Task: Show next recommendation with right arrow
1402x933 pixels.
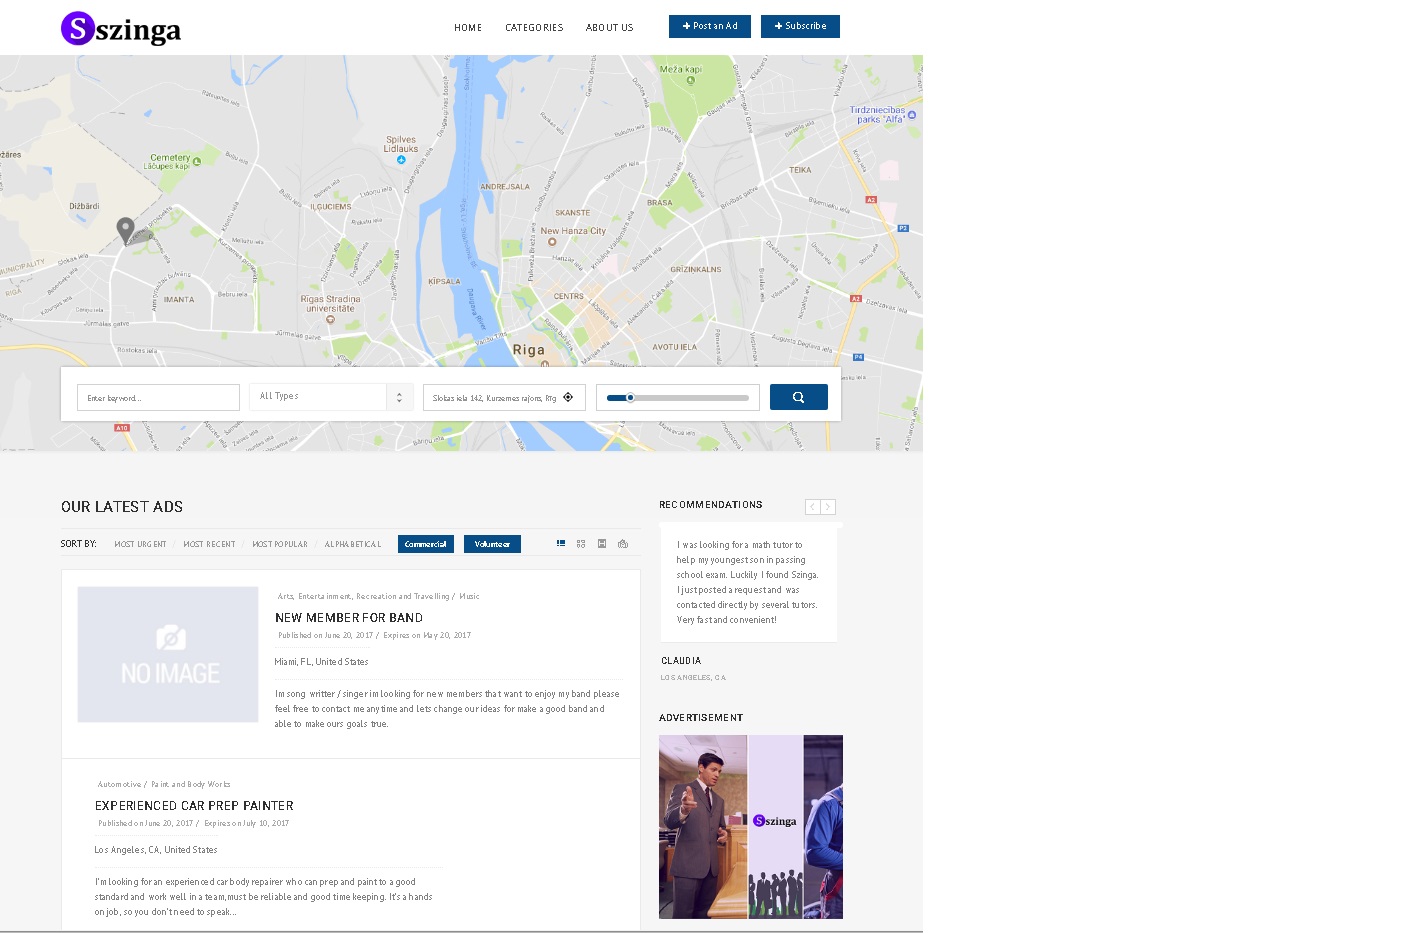Action: point(828,507)
